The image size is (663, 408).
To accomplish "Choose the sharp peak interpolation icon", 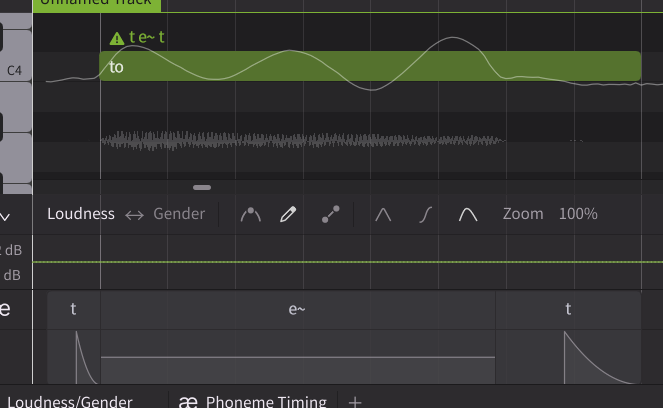I will [383, 214].
